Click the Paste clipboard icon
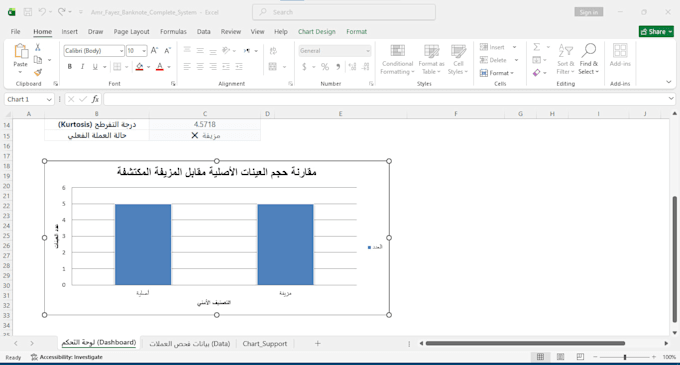Screen dimensions: 680x365 pyautogui.click(x=20, y=52)
